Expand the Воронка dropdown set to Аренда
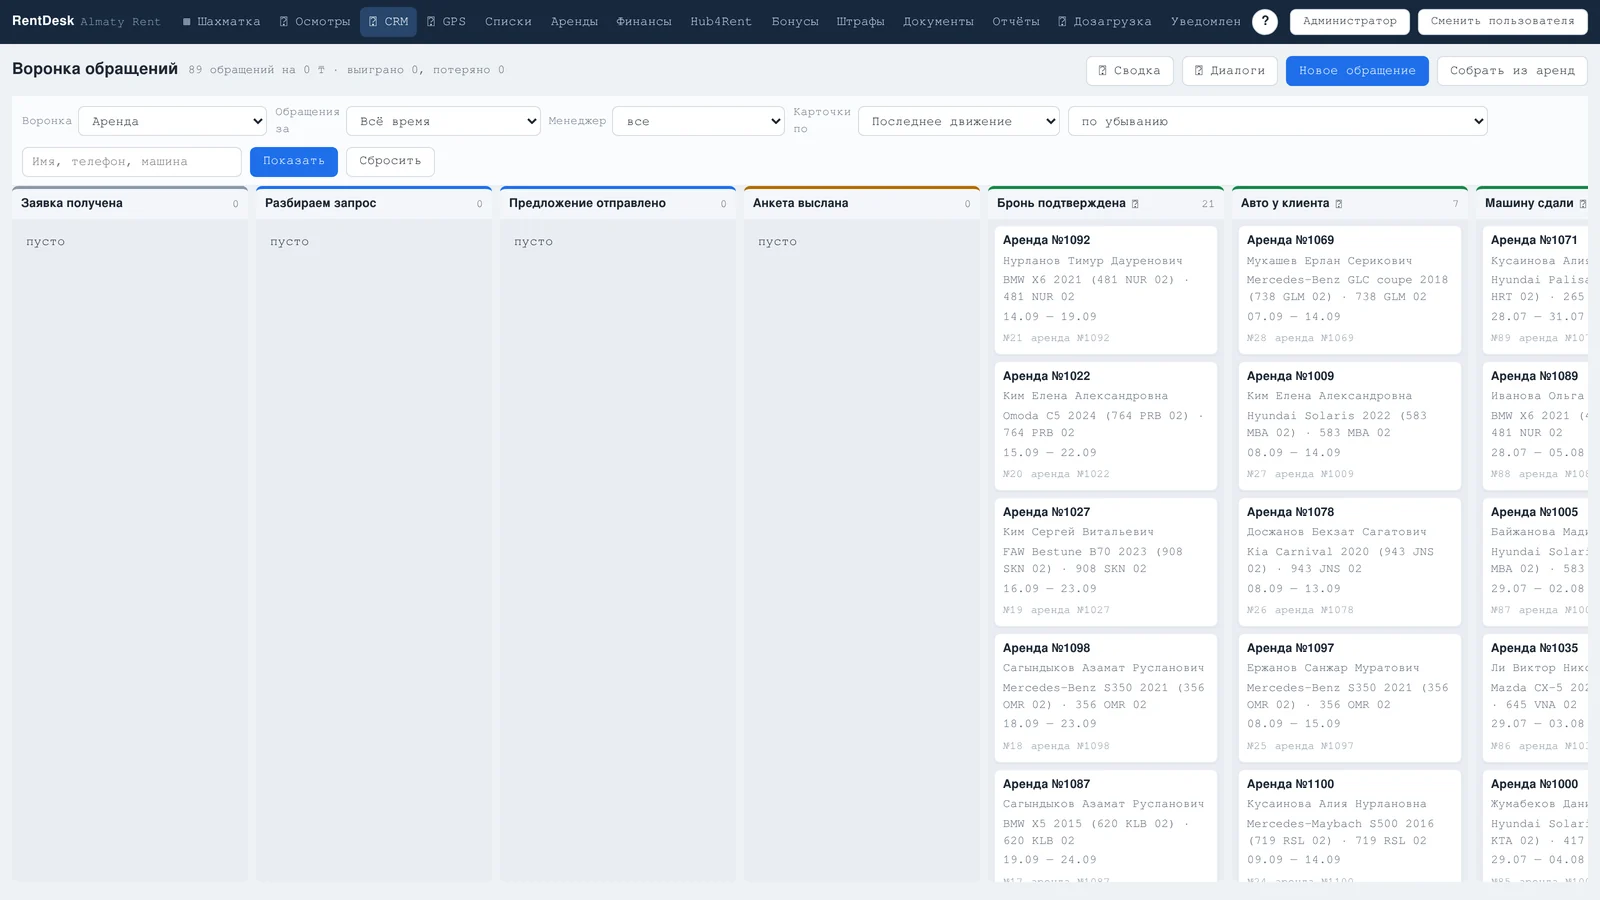Image resolution: width=1600 pixels, height=900 pixels. (172, 121)
